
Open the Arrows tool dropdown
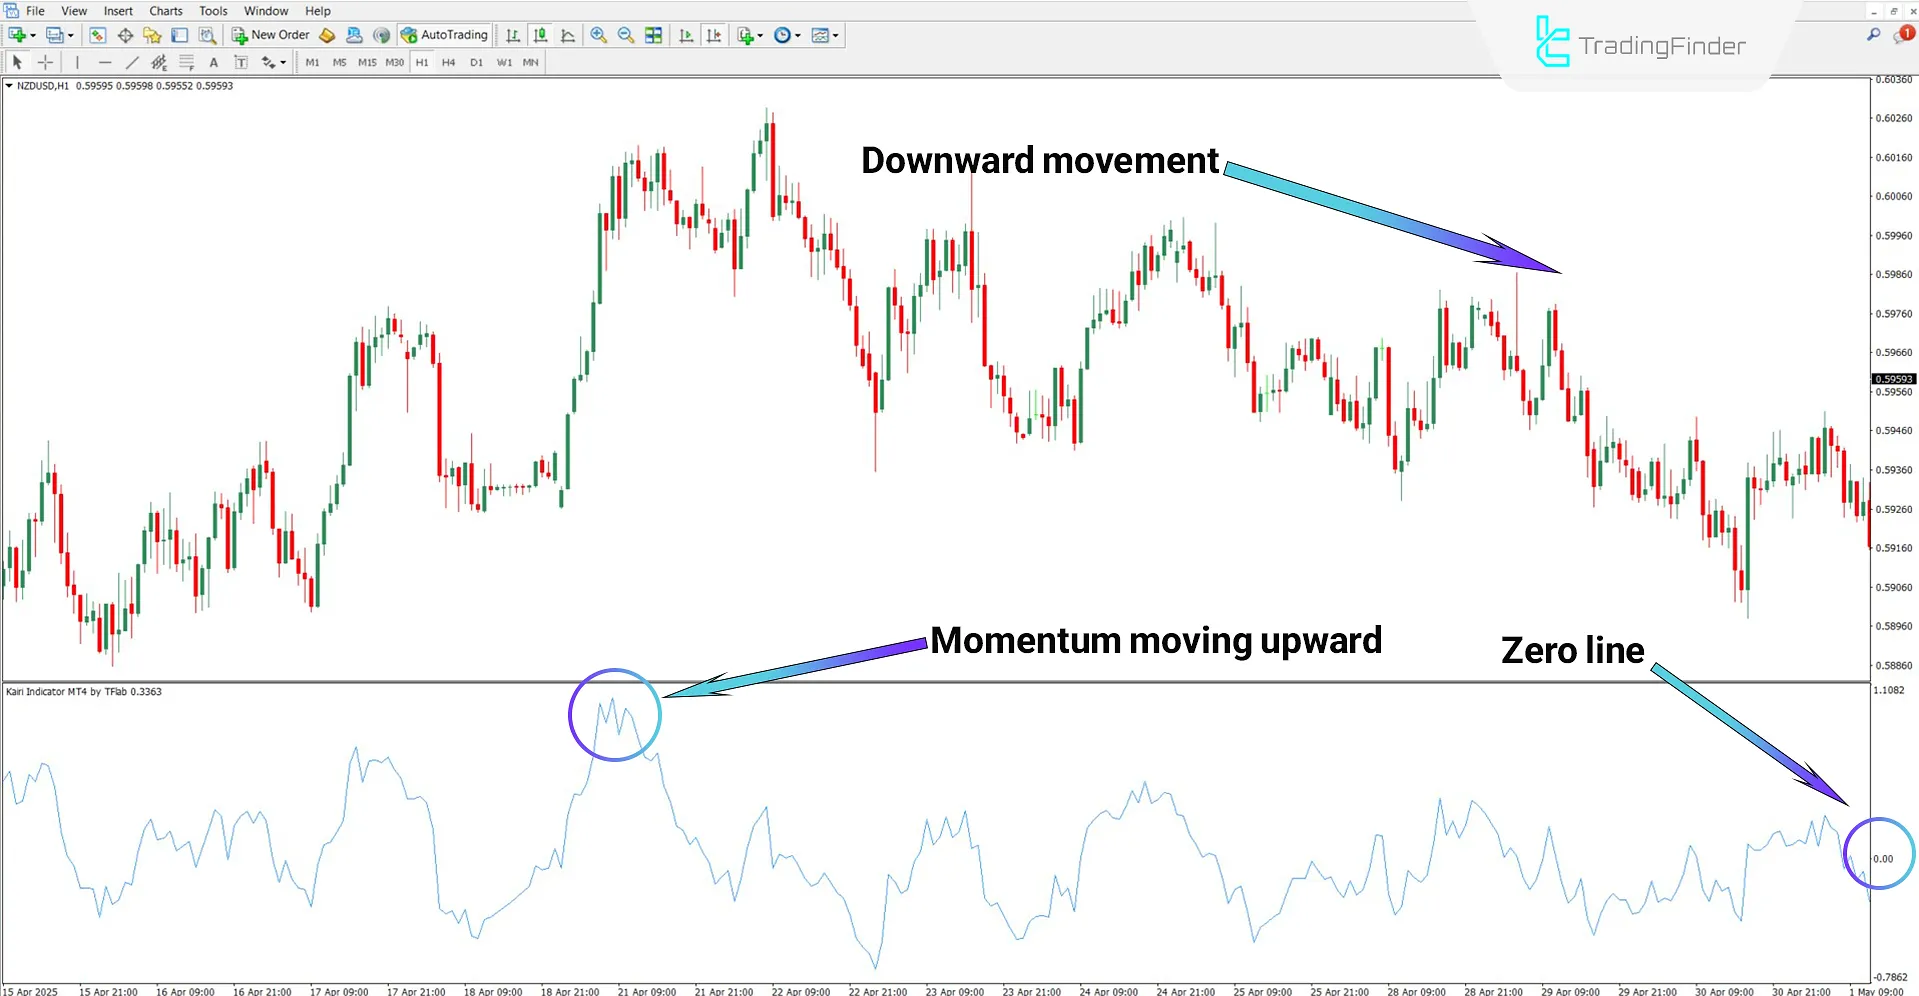tap(271, 61)
